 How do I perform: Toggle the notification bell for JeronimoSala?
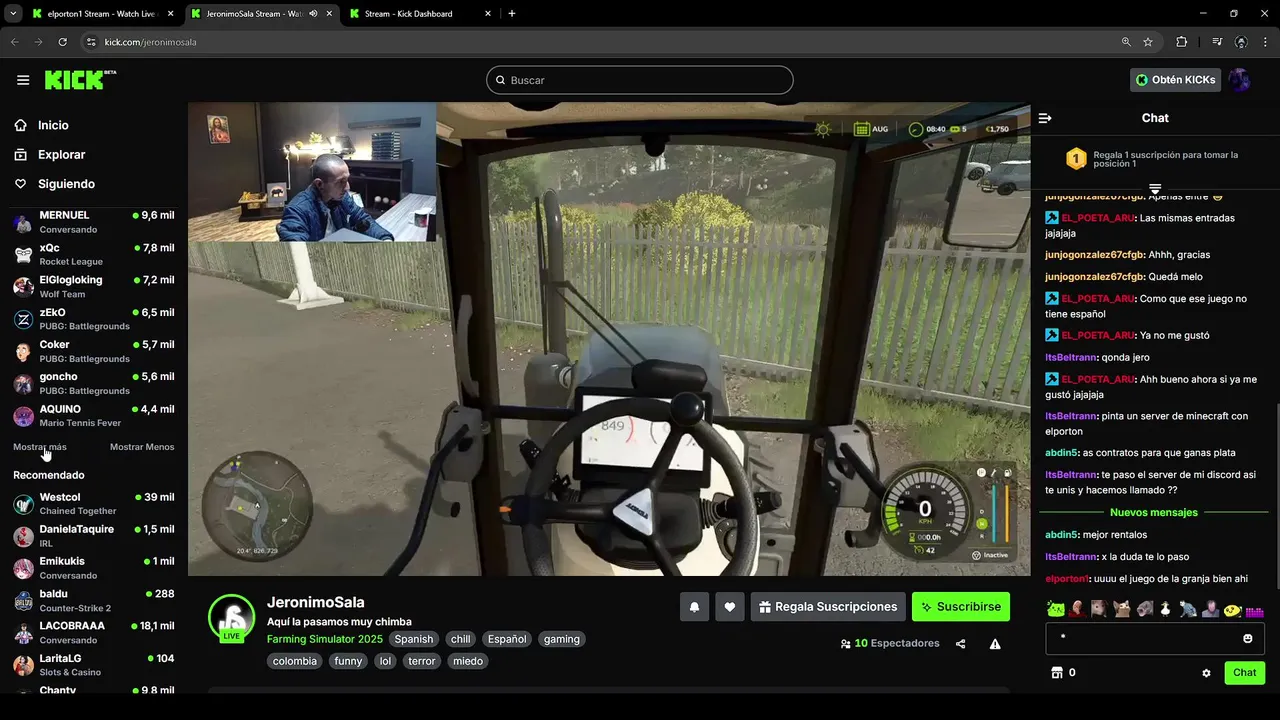[x=694, y=607]
